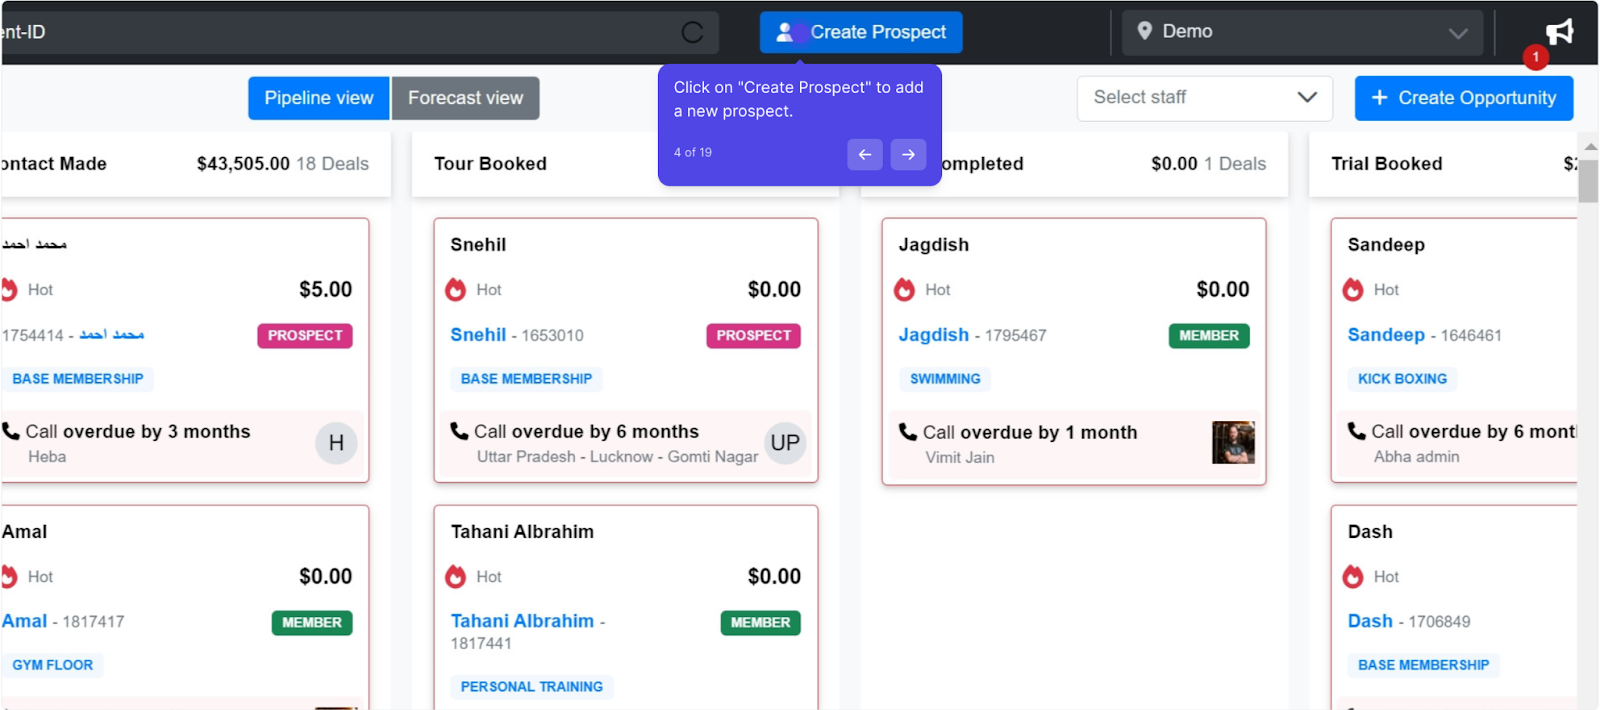Go to previous tour tip arrow
The image size is (1600, 710).
(x=865, y=154)
